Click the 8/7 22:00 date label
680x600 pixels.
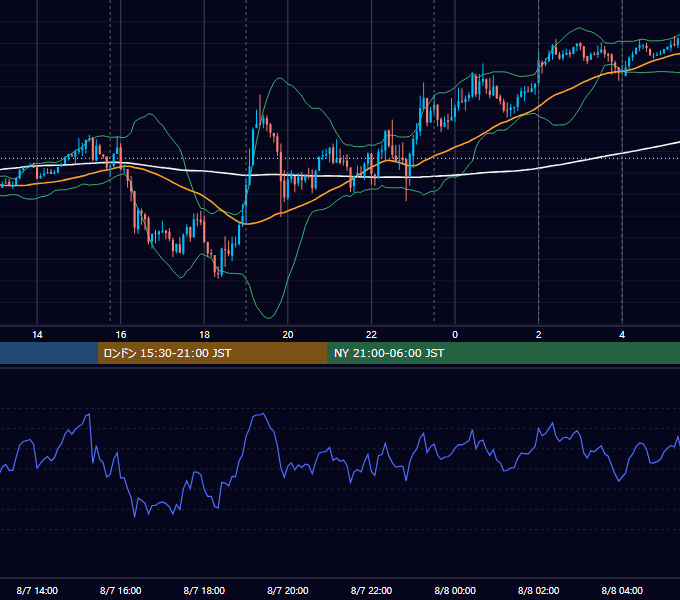[371, 590]
